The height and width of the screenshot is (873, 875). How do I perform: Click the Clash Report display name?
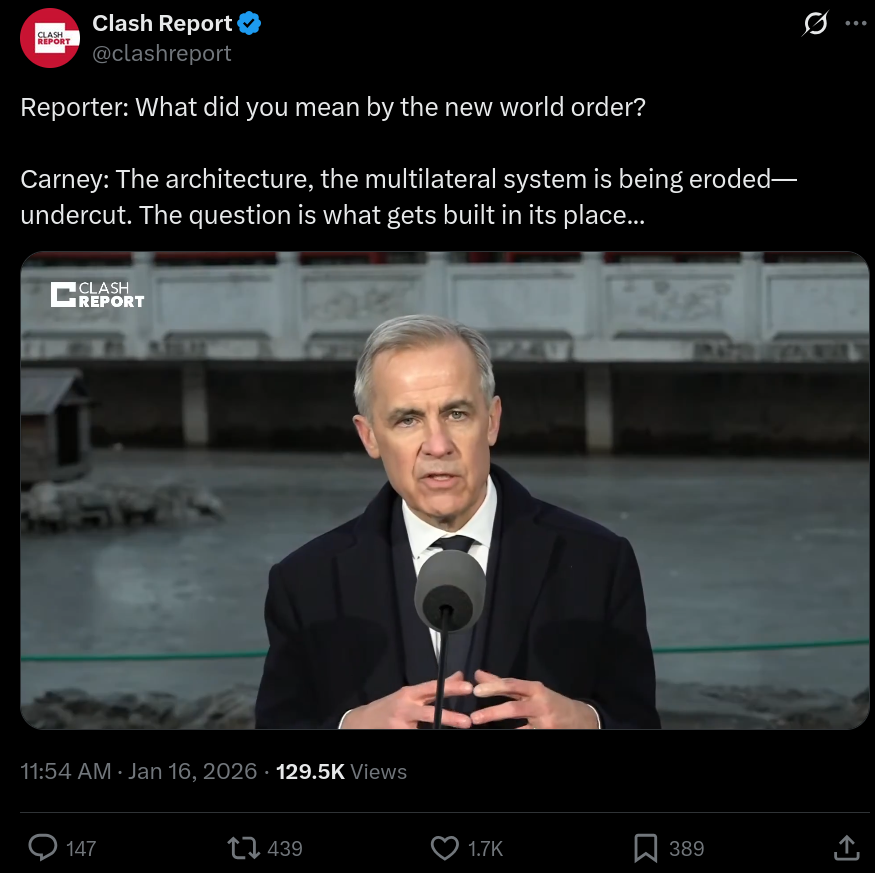tap(162, 23)
